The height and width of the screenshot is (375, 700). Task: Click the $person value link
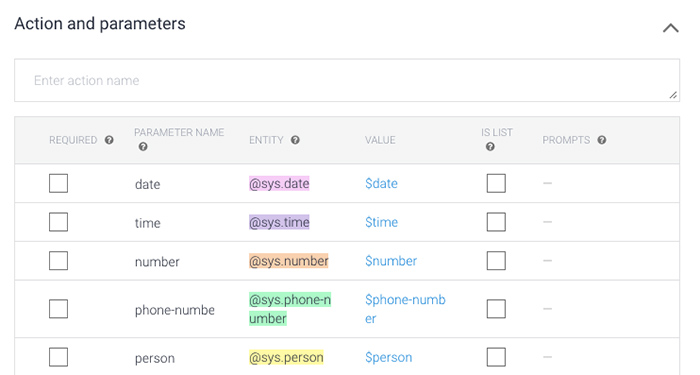pyautogui.click(x=388, y=357)
